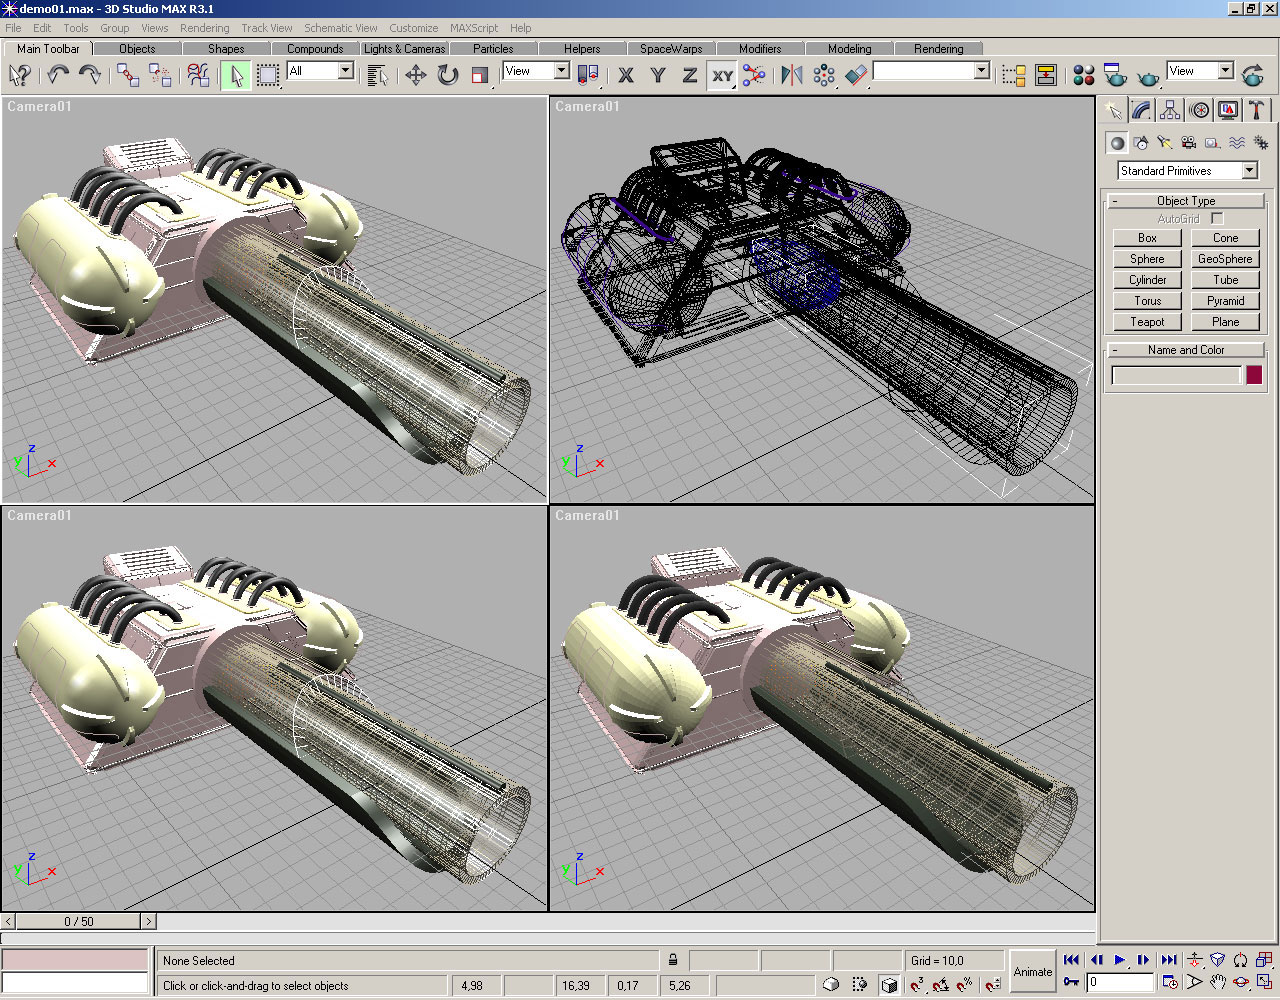Viewport: 1280px width, 1000px height.
Task: Collapse the Object Type rollout
Action: coord(1186,201)
